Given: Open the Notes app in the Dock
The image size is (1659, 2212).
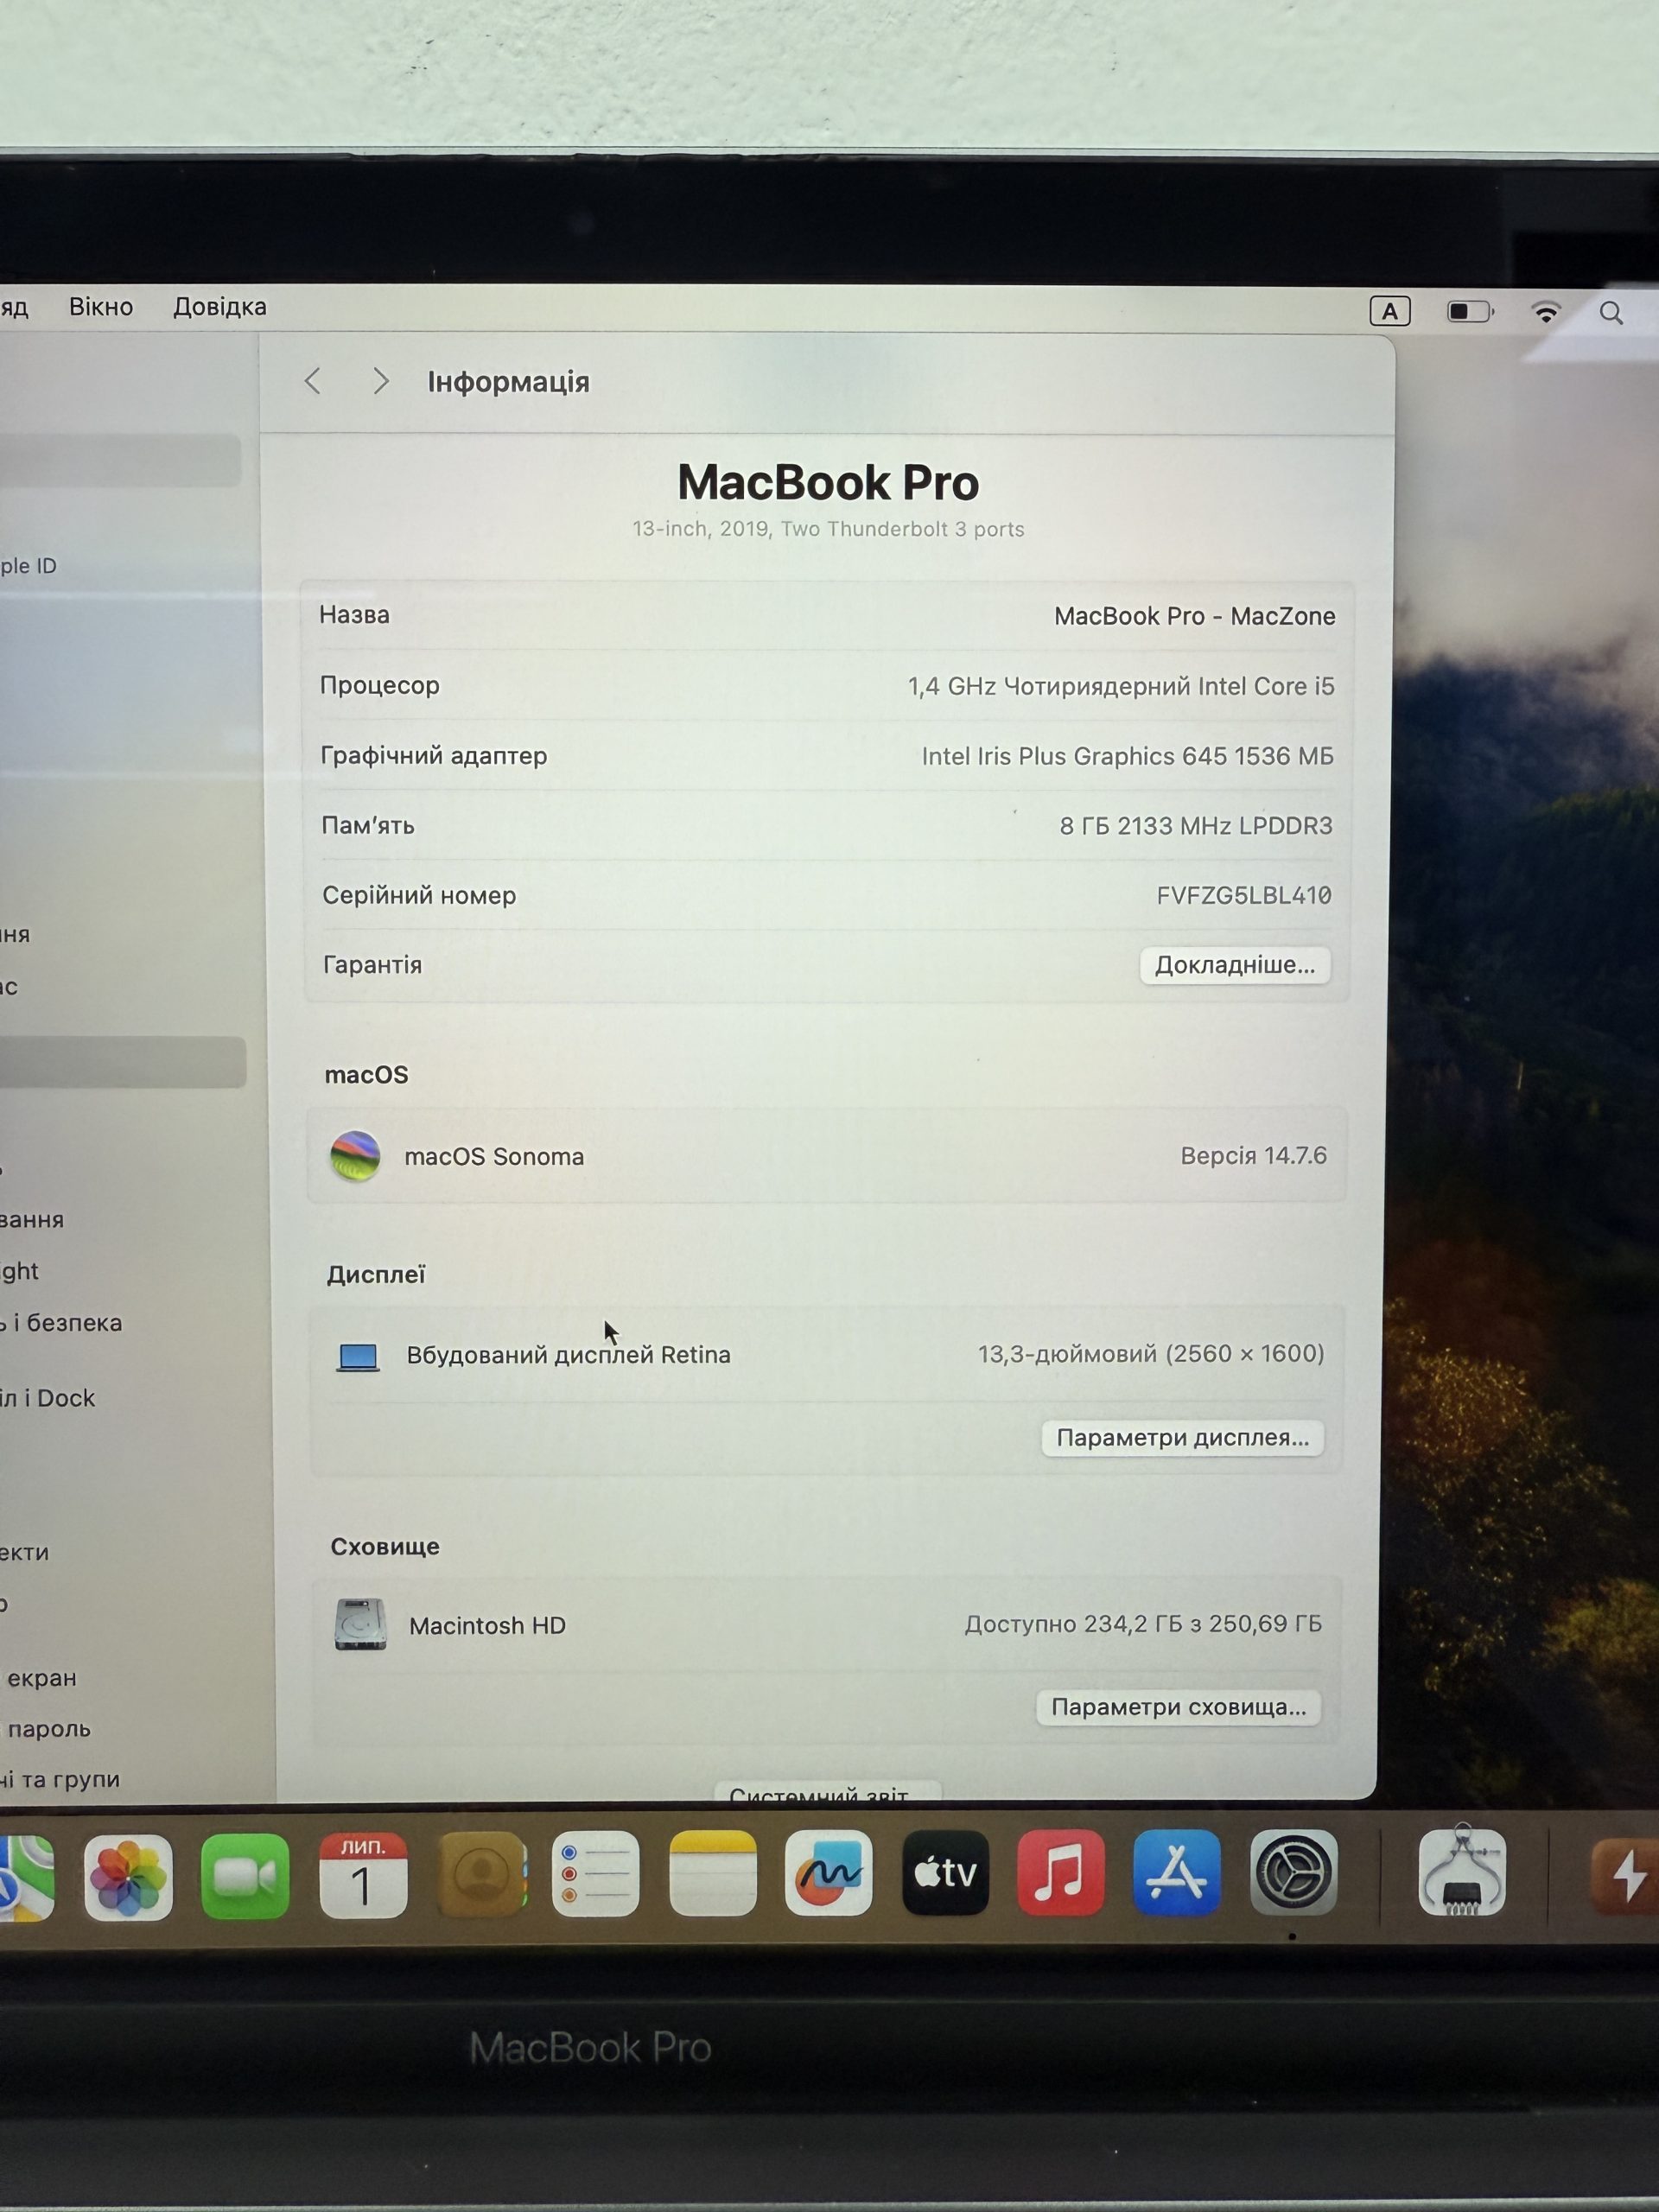Looking at the screenshot, I should coord(713,1872).
